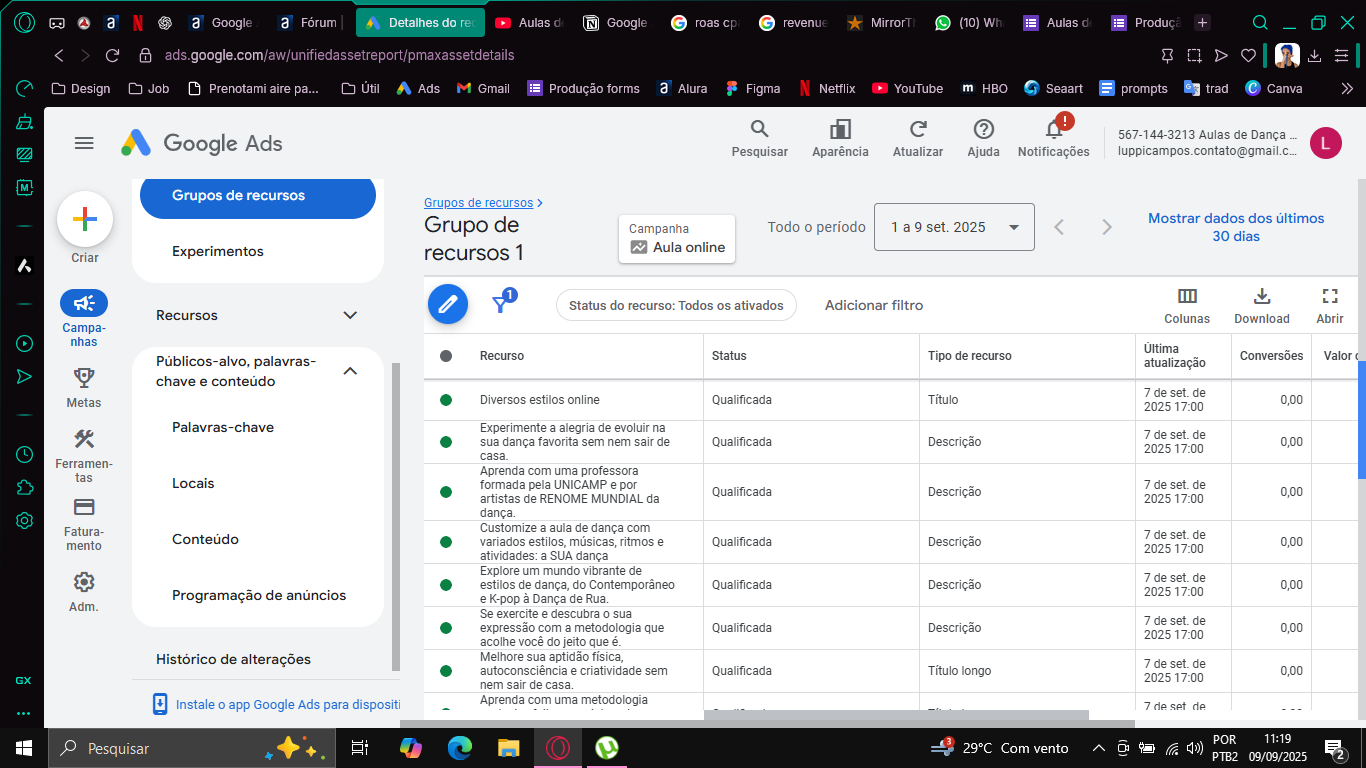Open Palavras-chave nav item
Screen dimensions: 1366x768
tap(223, 427)
